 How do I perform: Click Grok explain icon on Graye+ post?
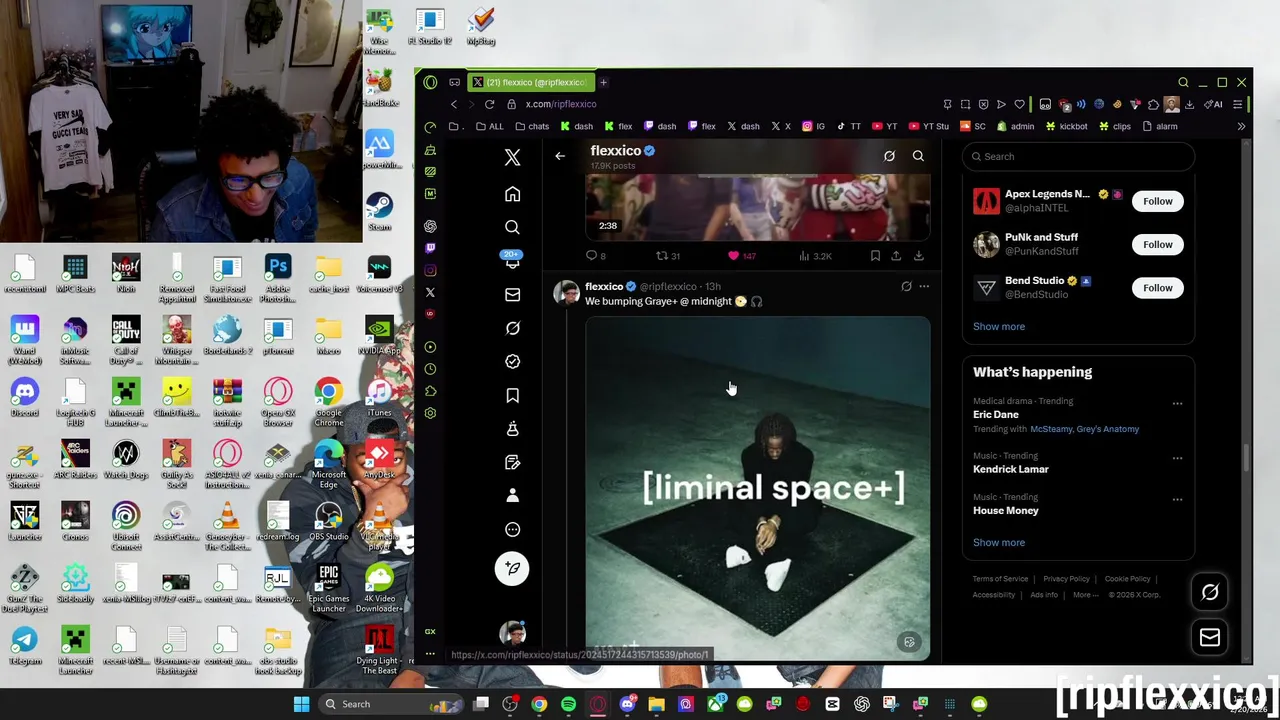pos(906,287)
